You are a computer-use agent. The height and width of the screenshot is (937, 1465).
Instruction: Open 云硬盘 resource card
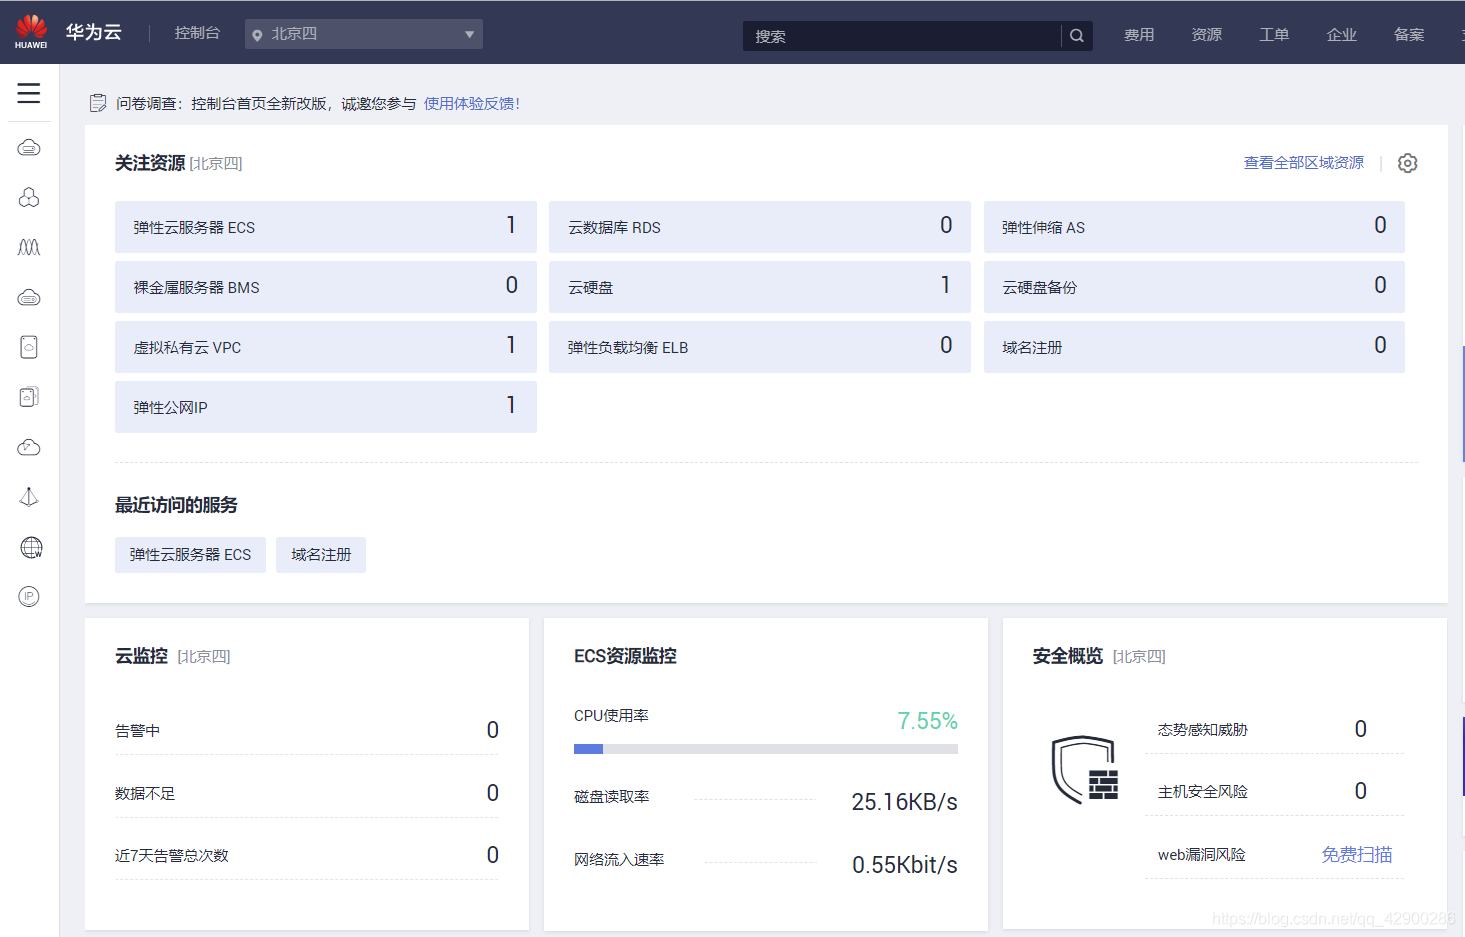pos(760,287)
